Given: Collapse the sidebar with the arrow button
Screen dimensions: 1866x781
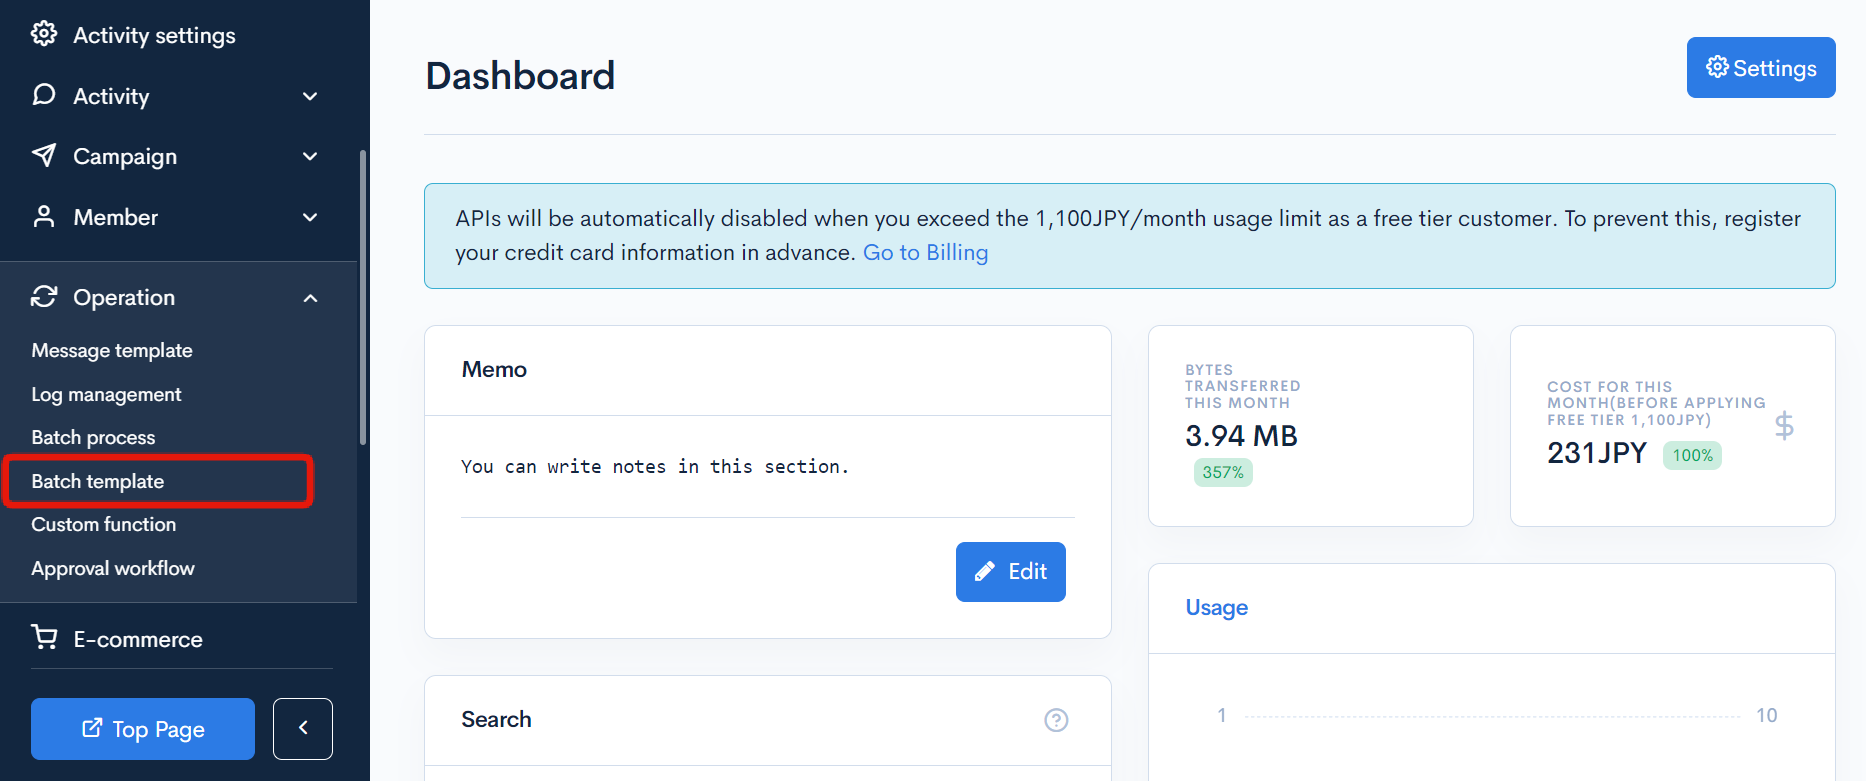Looking at the screenshot, I should click(x=303, y=729).
